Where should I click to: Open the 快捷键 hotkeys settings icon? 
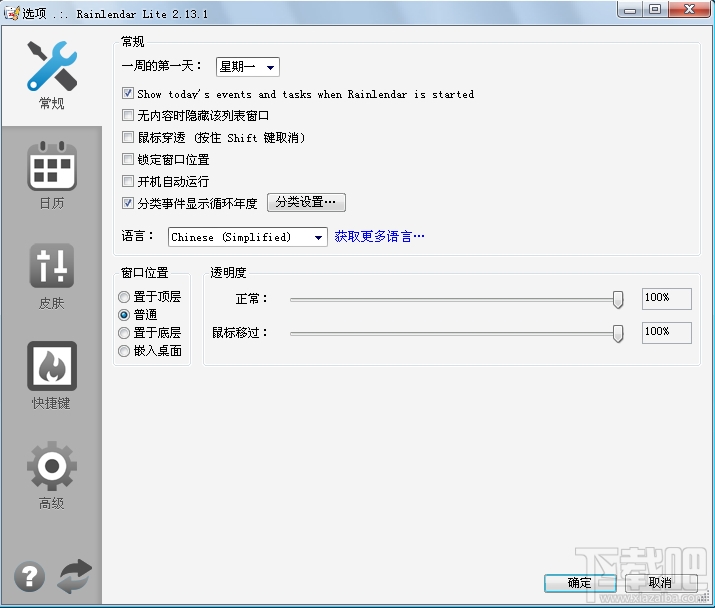click(x=52, y=366)
